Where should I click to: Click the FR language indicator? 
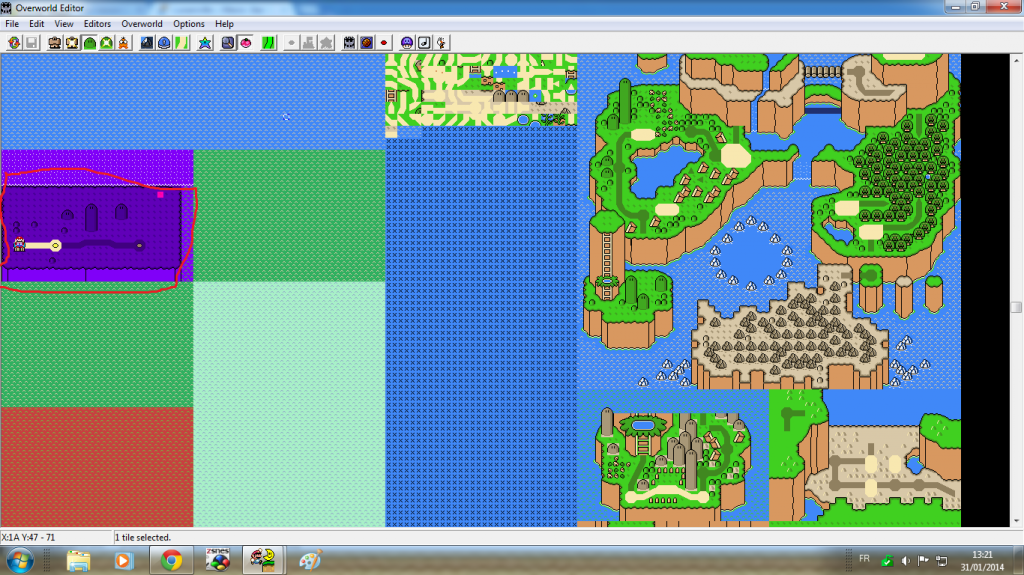(865, 559)
